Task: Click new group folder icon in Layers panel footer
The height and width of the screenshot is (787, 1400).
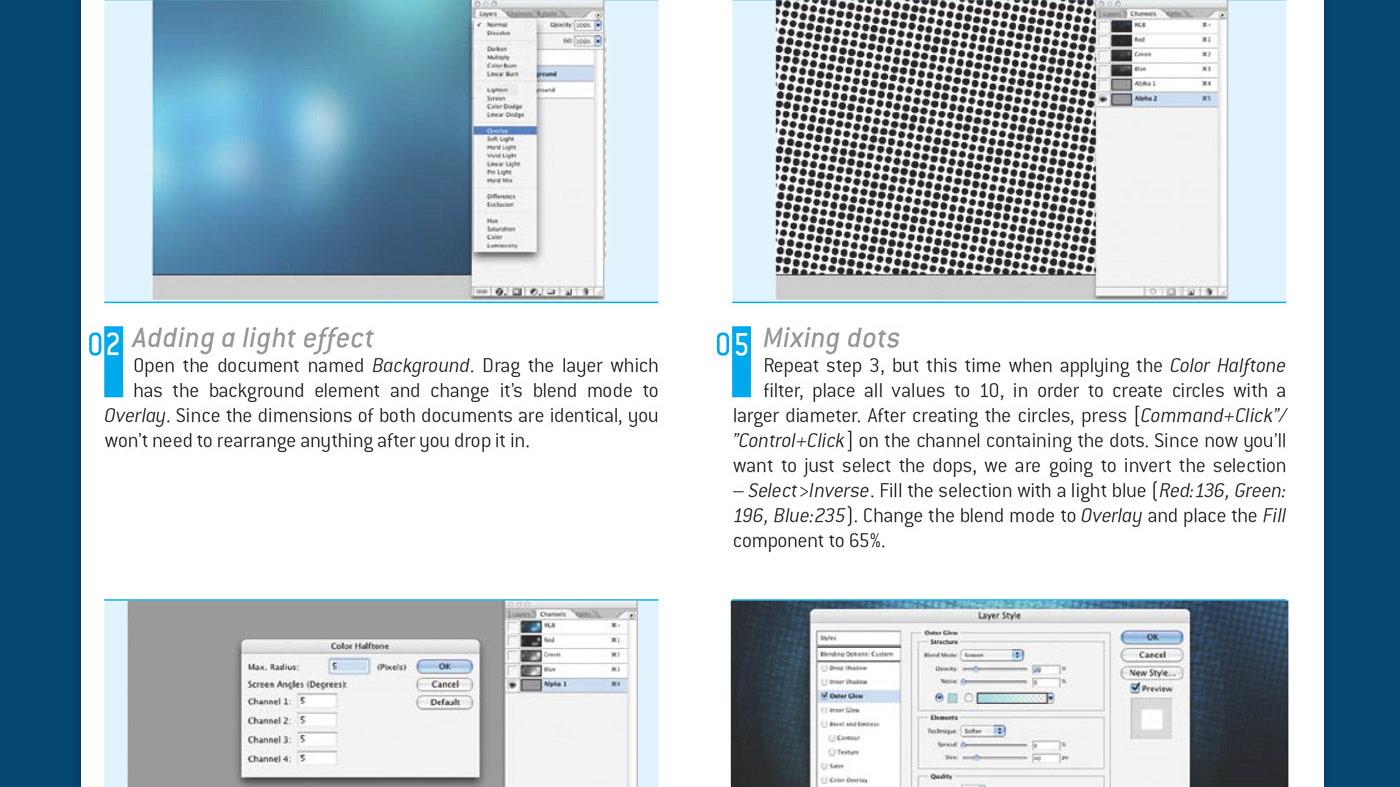Action: click(551, 291)
